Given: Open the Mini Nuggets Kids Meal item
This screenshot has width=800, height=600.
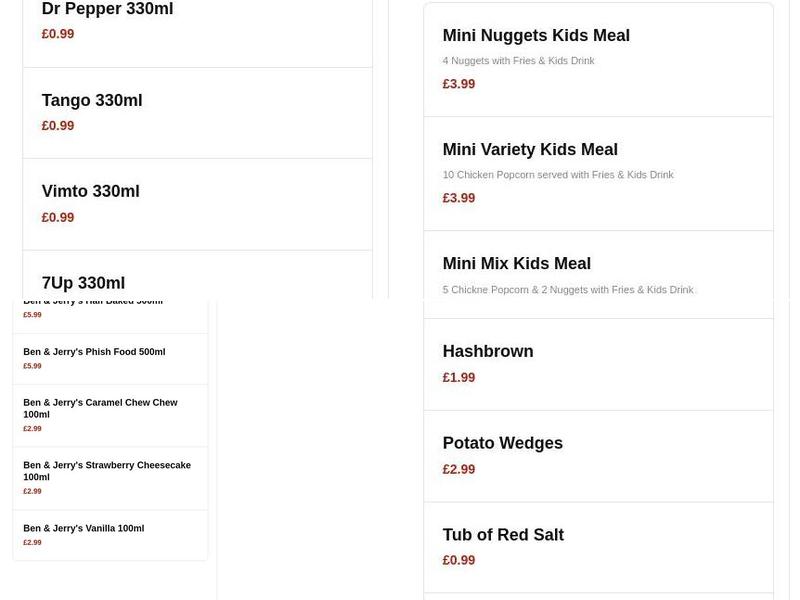Looking at the screenshot, I should (x=536, y=35).
